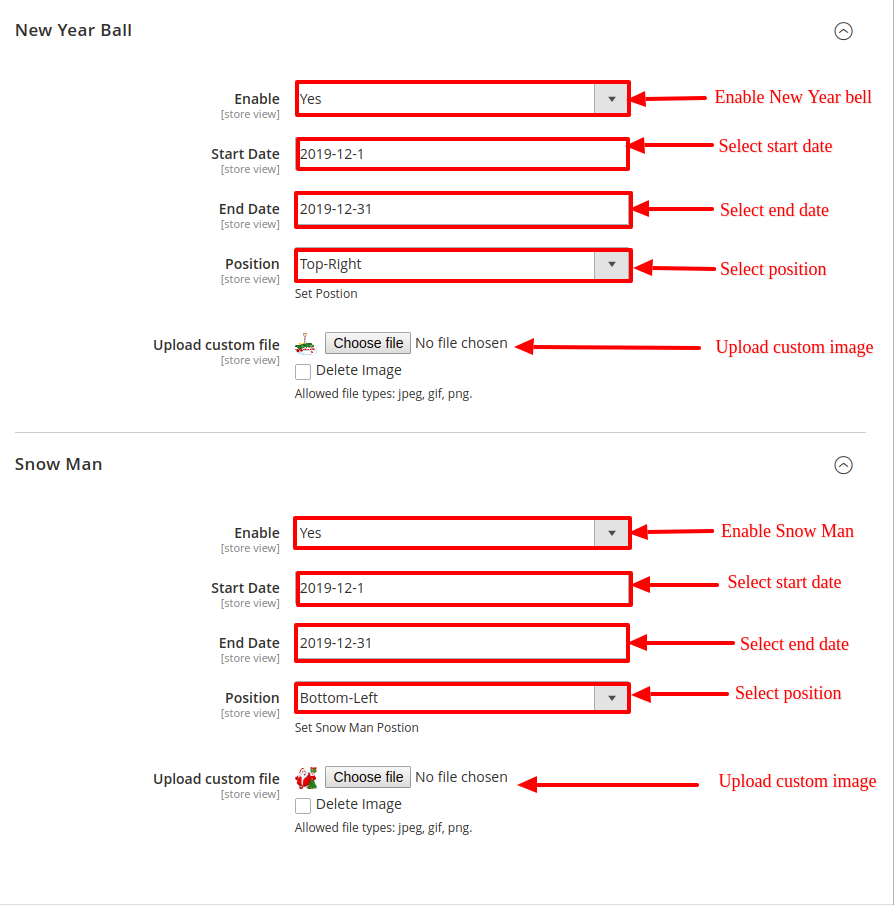Screen dimensions: 894x905
Task: Open Snow Man Position dropdown showing Bottom-Left
Action: point(463,698)
